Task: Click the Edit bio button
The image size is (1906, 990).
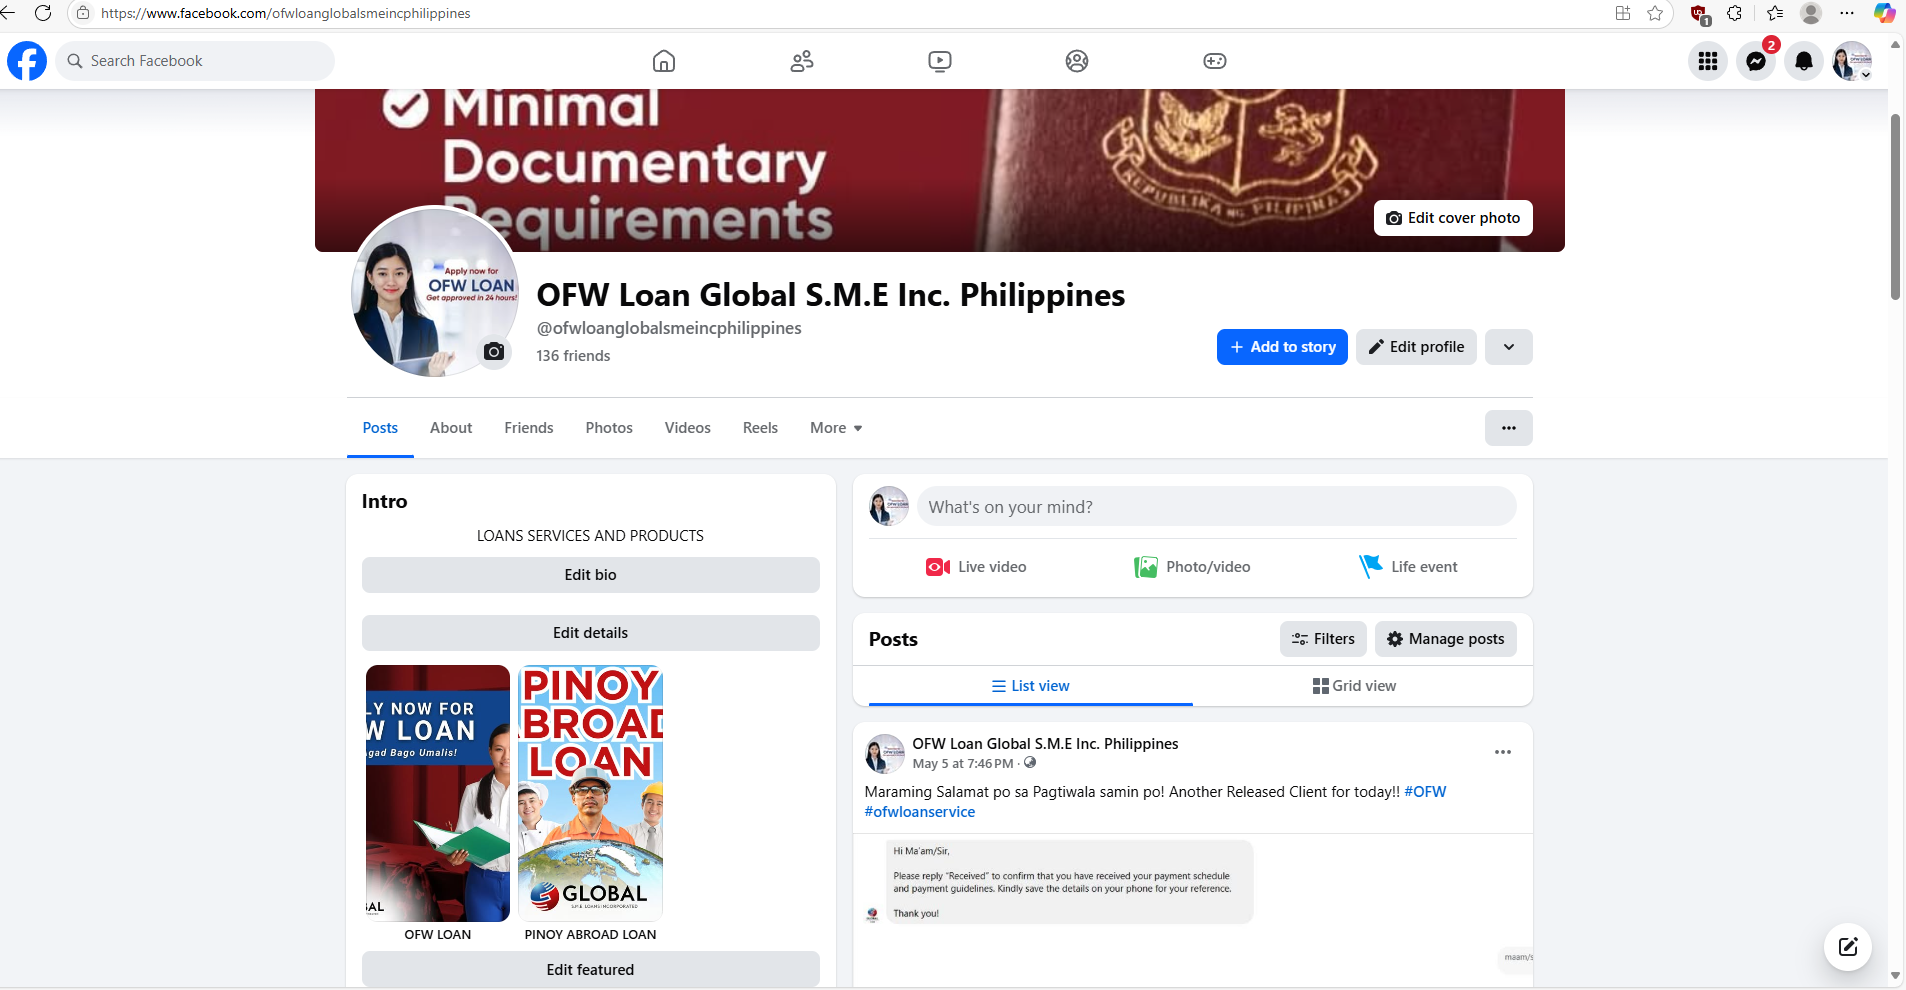Action: pos(591,575)
